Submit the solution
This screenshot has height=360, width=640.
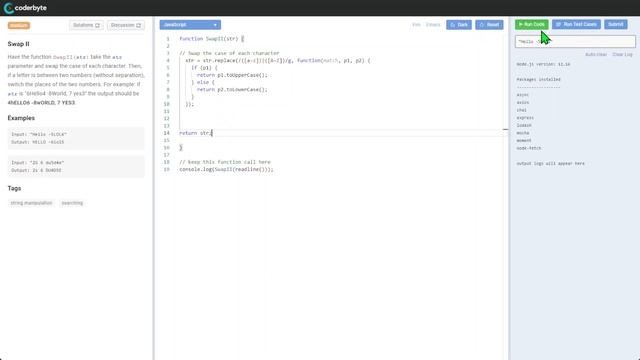(616, 24)
